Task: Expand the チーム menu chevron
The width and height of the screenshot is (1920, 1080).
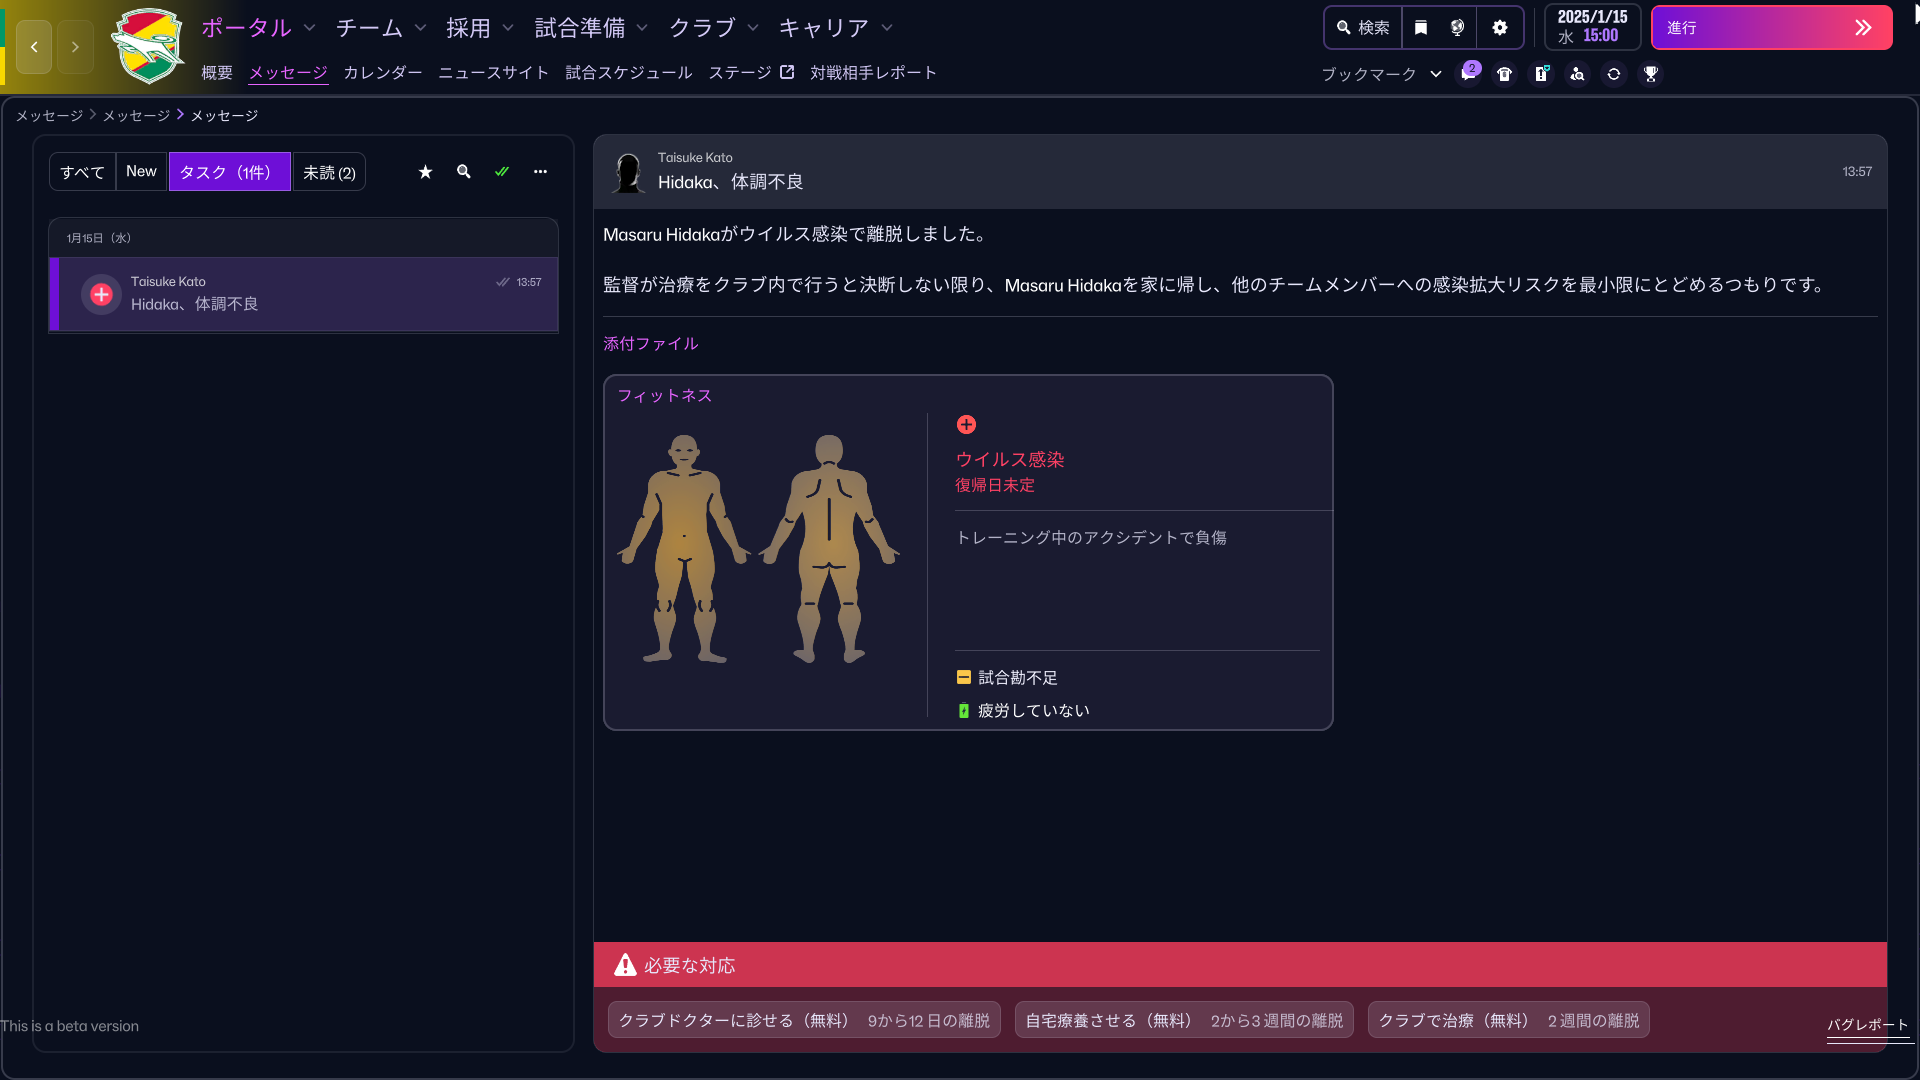Action: pos(420,28)
